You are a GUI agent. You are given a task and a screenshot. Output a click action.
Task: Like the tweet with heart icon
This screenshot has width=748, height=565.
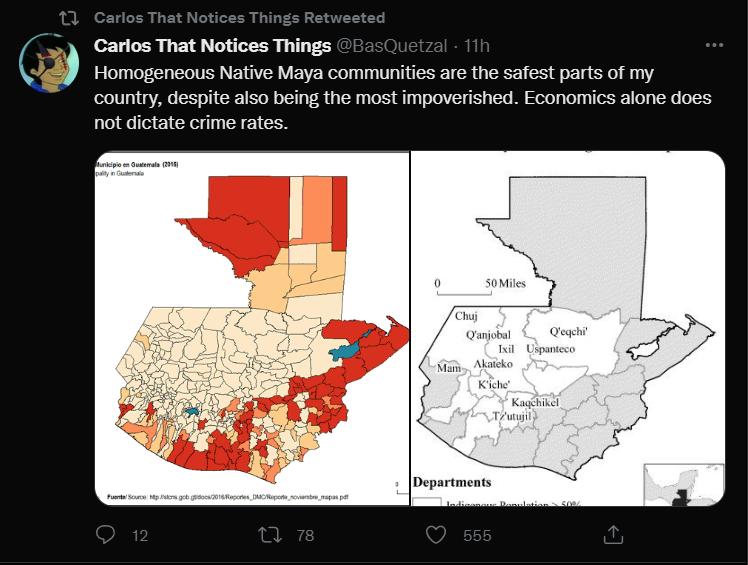tap(436, 535)
